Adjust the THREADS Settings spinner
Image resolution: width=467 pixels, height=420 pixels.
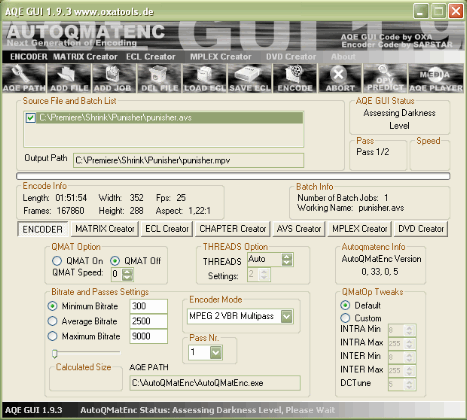point(264,274)
